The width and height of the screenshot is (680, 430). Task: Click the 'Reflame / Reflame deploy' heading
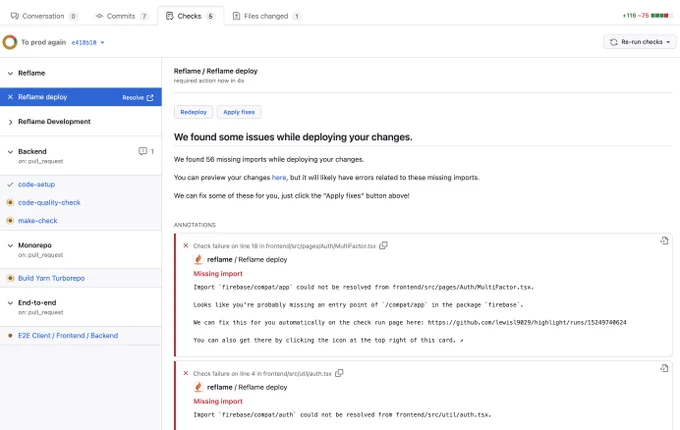pos(216,71)
